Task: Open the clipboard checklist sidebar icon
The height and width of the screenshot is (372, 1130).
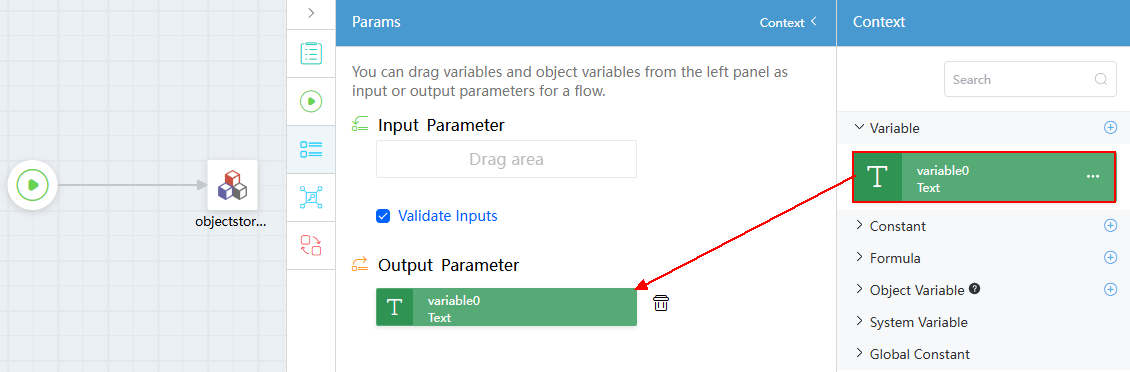Action: (311, 53)
